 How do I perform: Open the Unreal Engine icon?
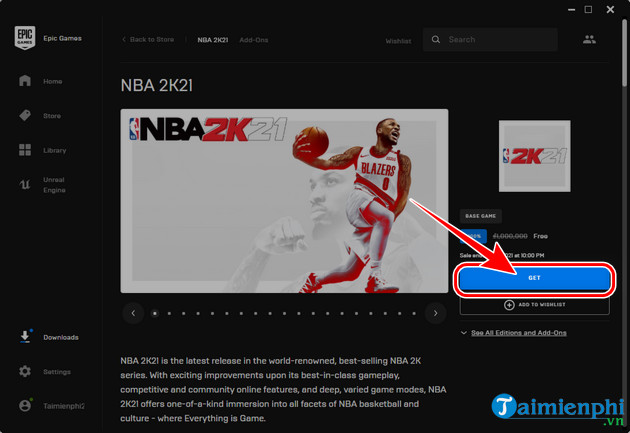pos(25,184)
